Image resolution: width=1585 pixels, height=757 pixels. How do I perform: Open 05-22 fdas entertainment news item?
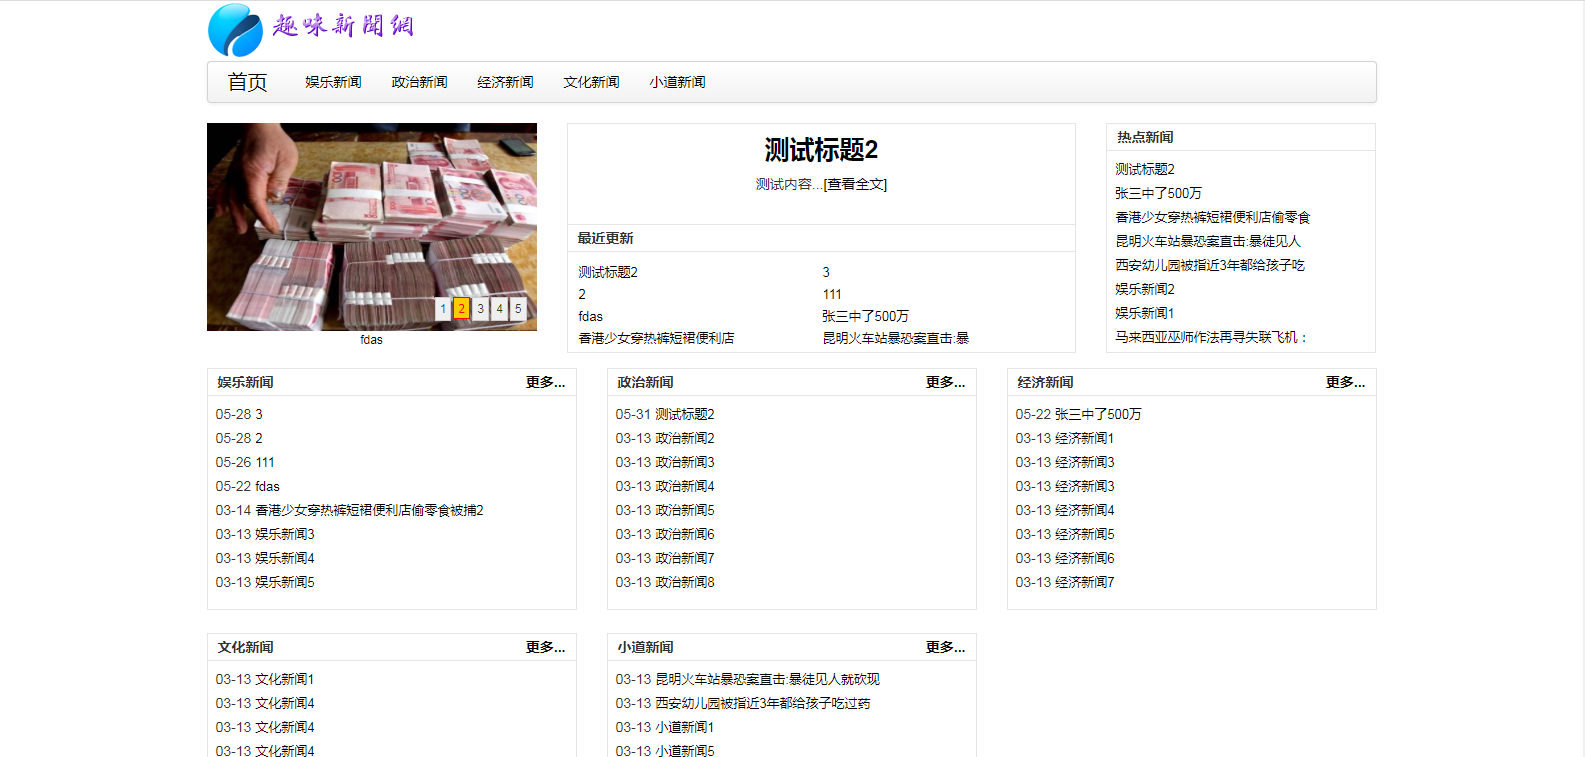pyautogui.click(x=248, y=486)
